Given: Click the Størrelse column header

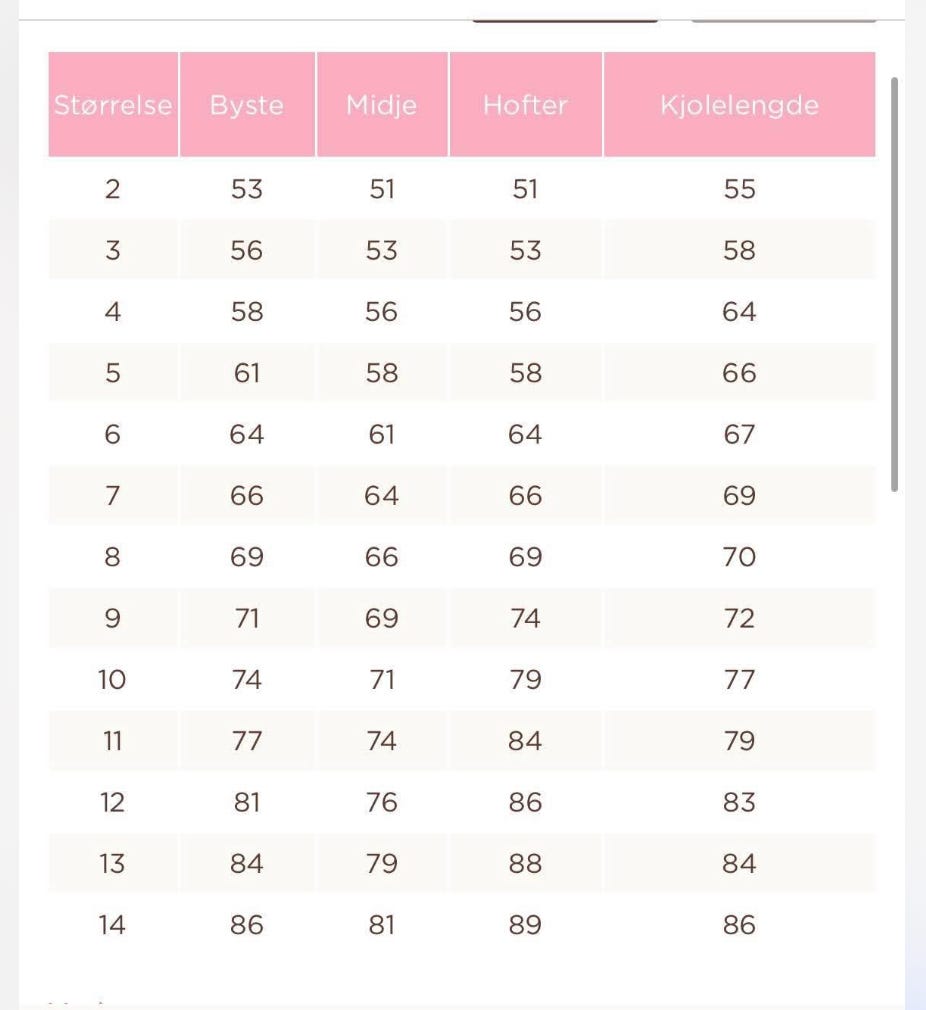Looking at the screenshot, I should (113, 104).
